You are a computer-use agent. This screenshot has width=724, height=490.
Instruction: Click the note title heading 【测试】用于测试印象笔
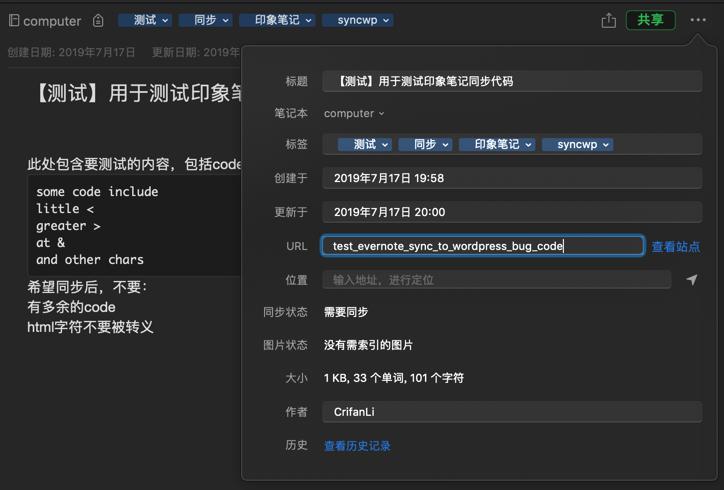click(139, 93)
